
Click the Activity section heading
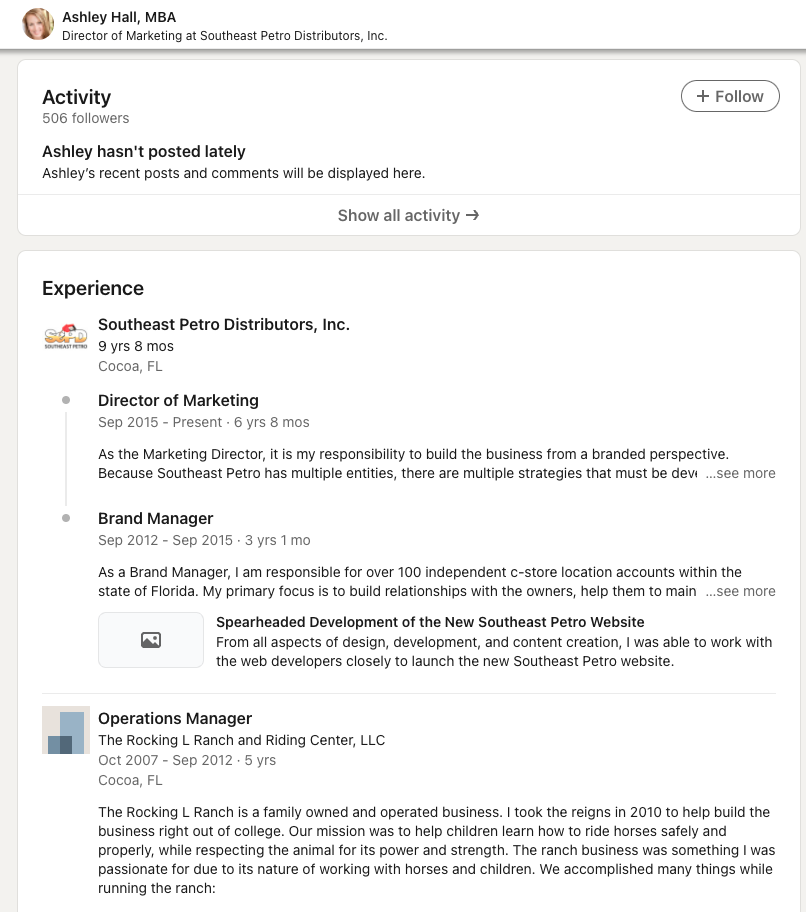tap(76, 97)
